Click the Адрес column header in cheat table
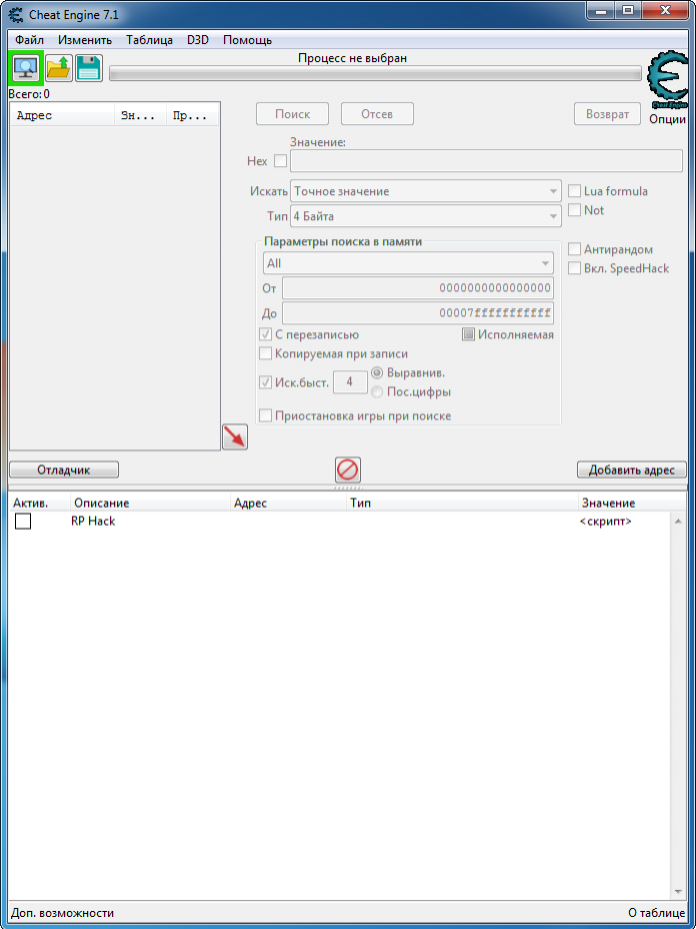The image size is (696, 929). [288, 503]
